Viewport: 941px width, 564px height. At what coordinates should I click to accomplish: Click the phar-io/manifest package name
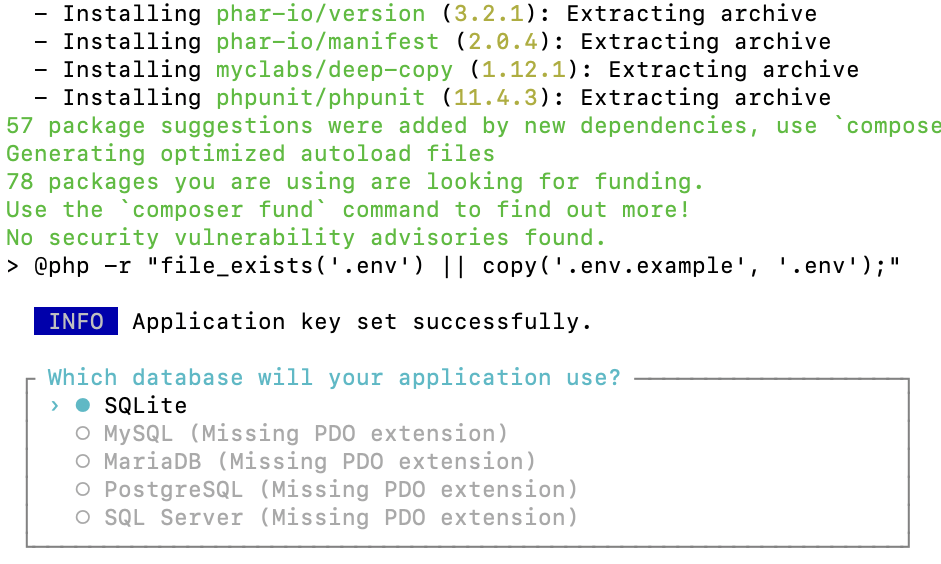point(328,41)
